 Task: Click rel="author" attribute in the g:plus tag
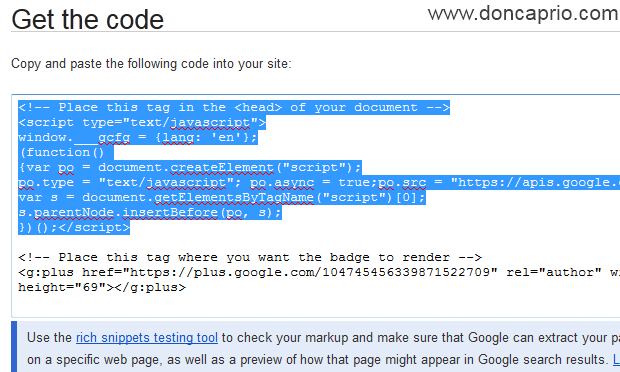coord(554,273)
